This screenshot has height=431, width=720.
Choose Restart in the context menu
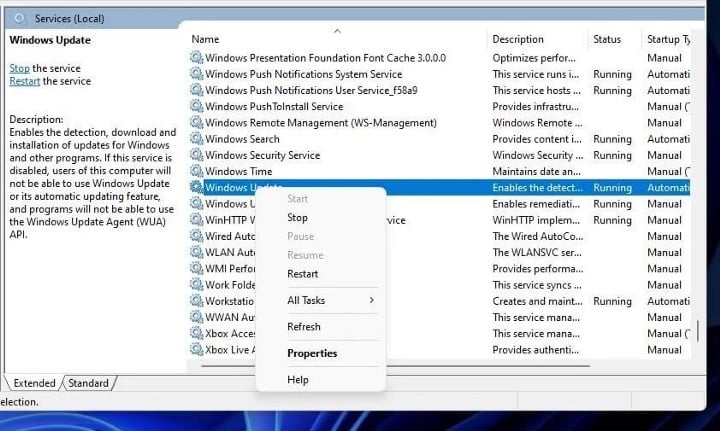pos(302,274)
